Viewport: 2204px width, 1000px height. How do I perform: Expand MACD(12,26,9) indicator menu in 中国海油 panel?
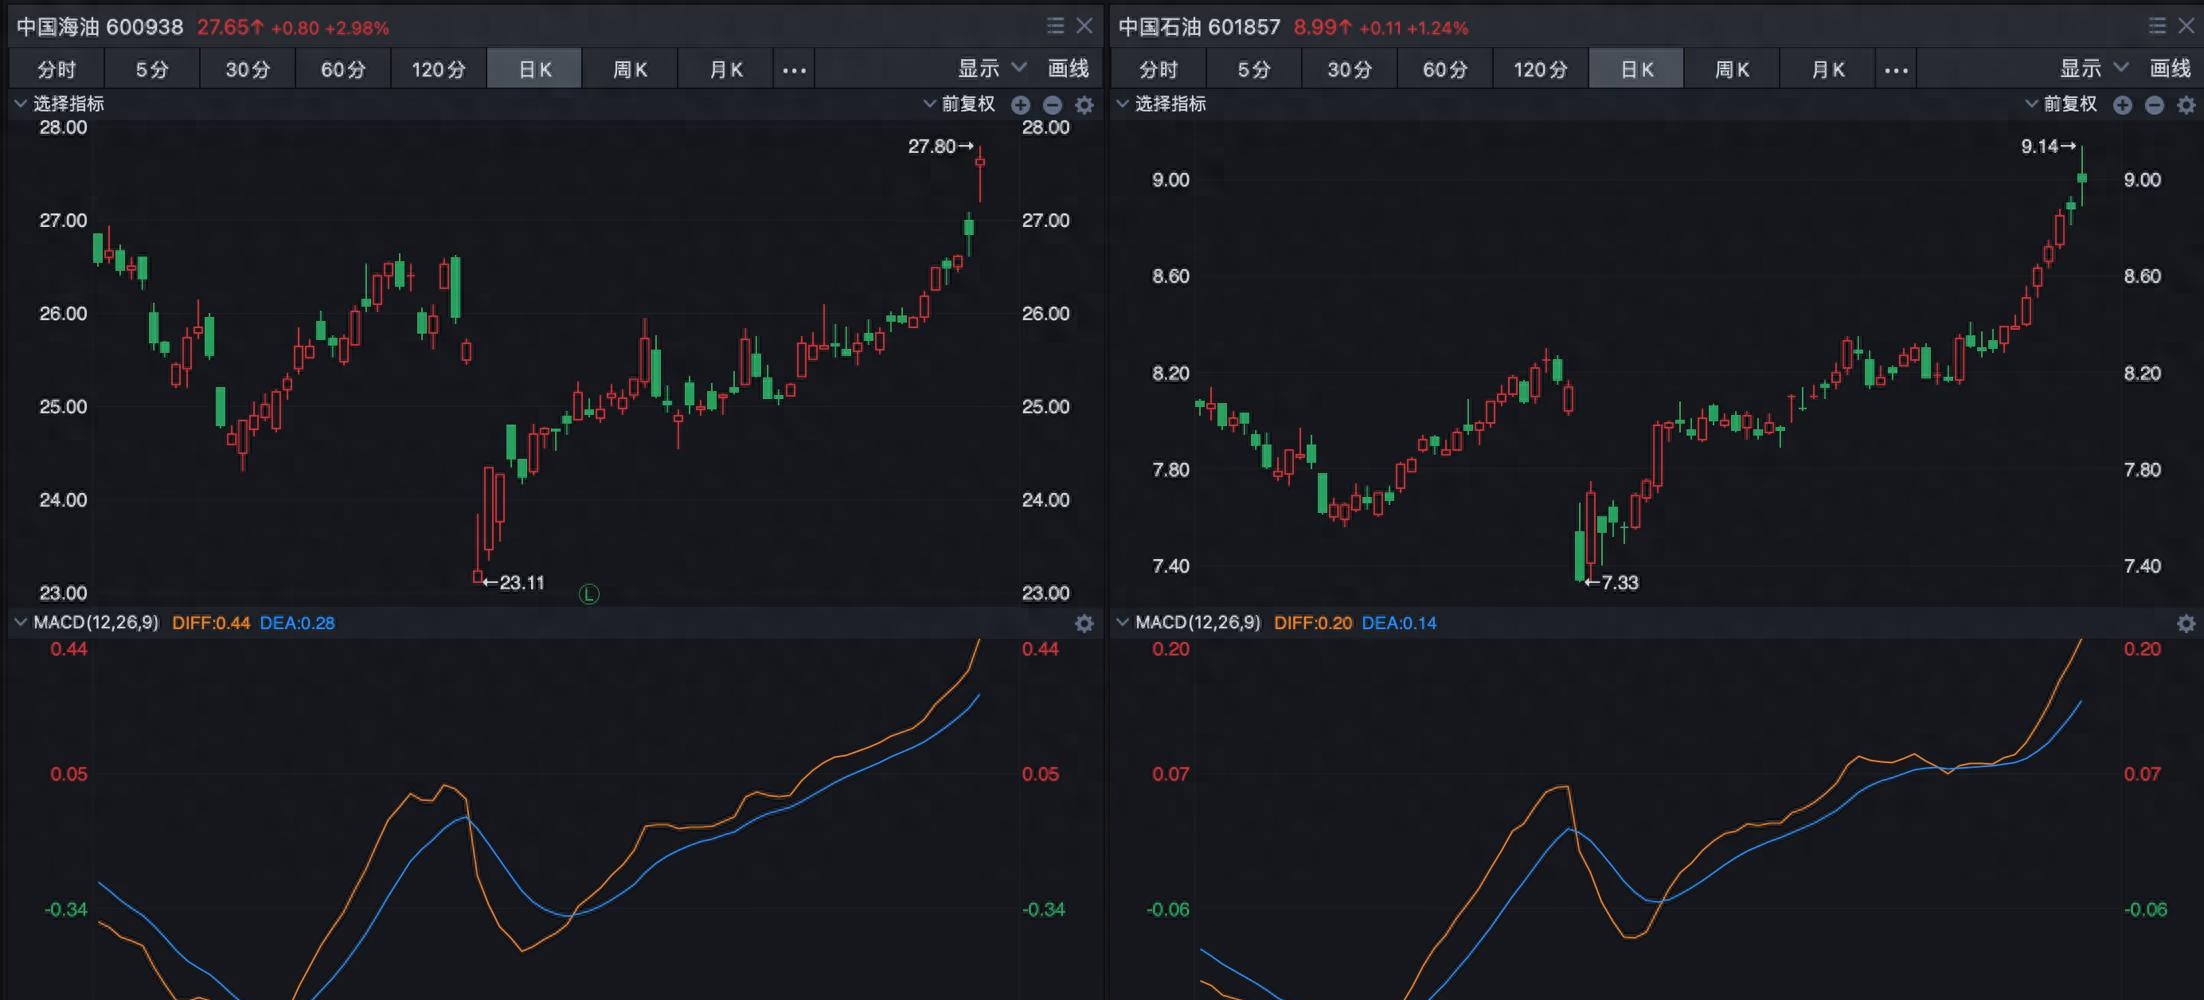pyautogui.click(x=86, y=623)
